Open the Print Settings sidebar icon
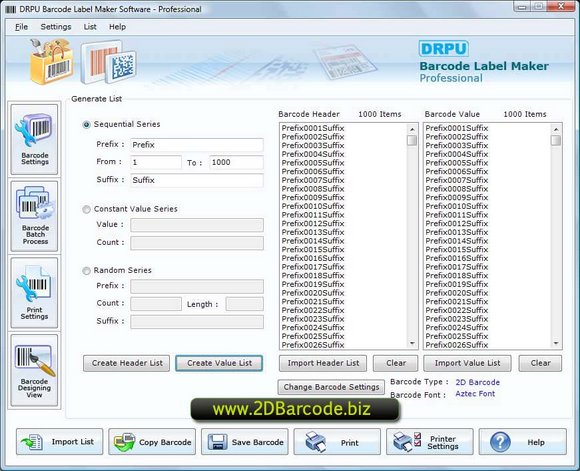 [34, 293]
